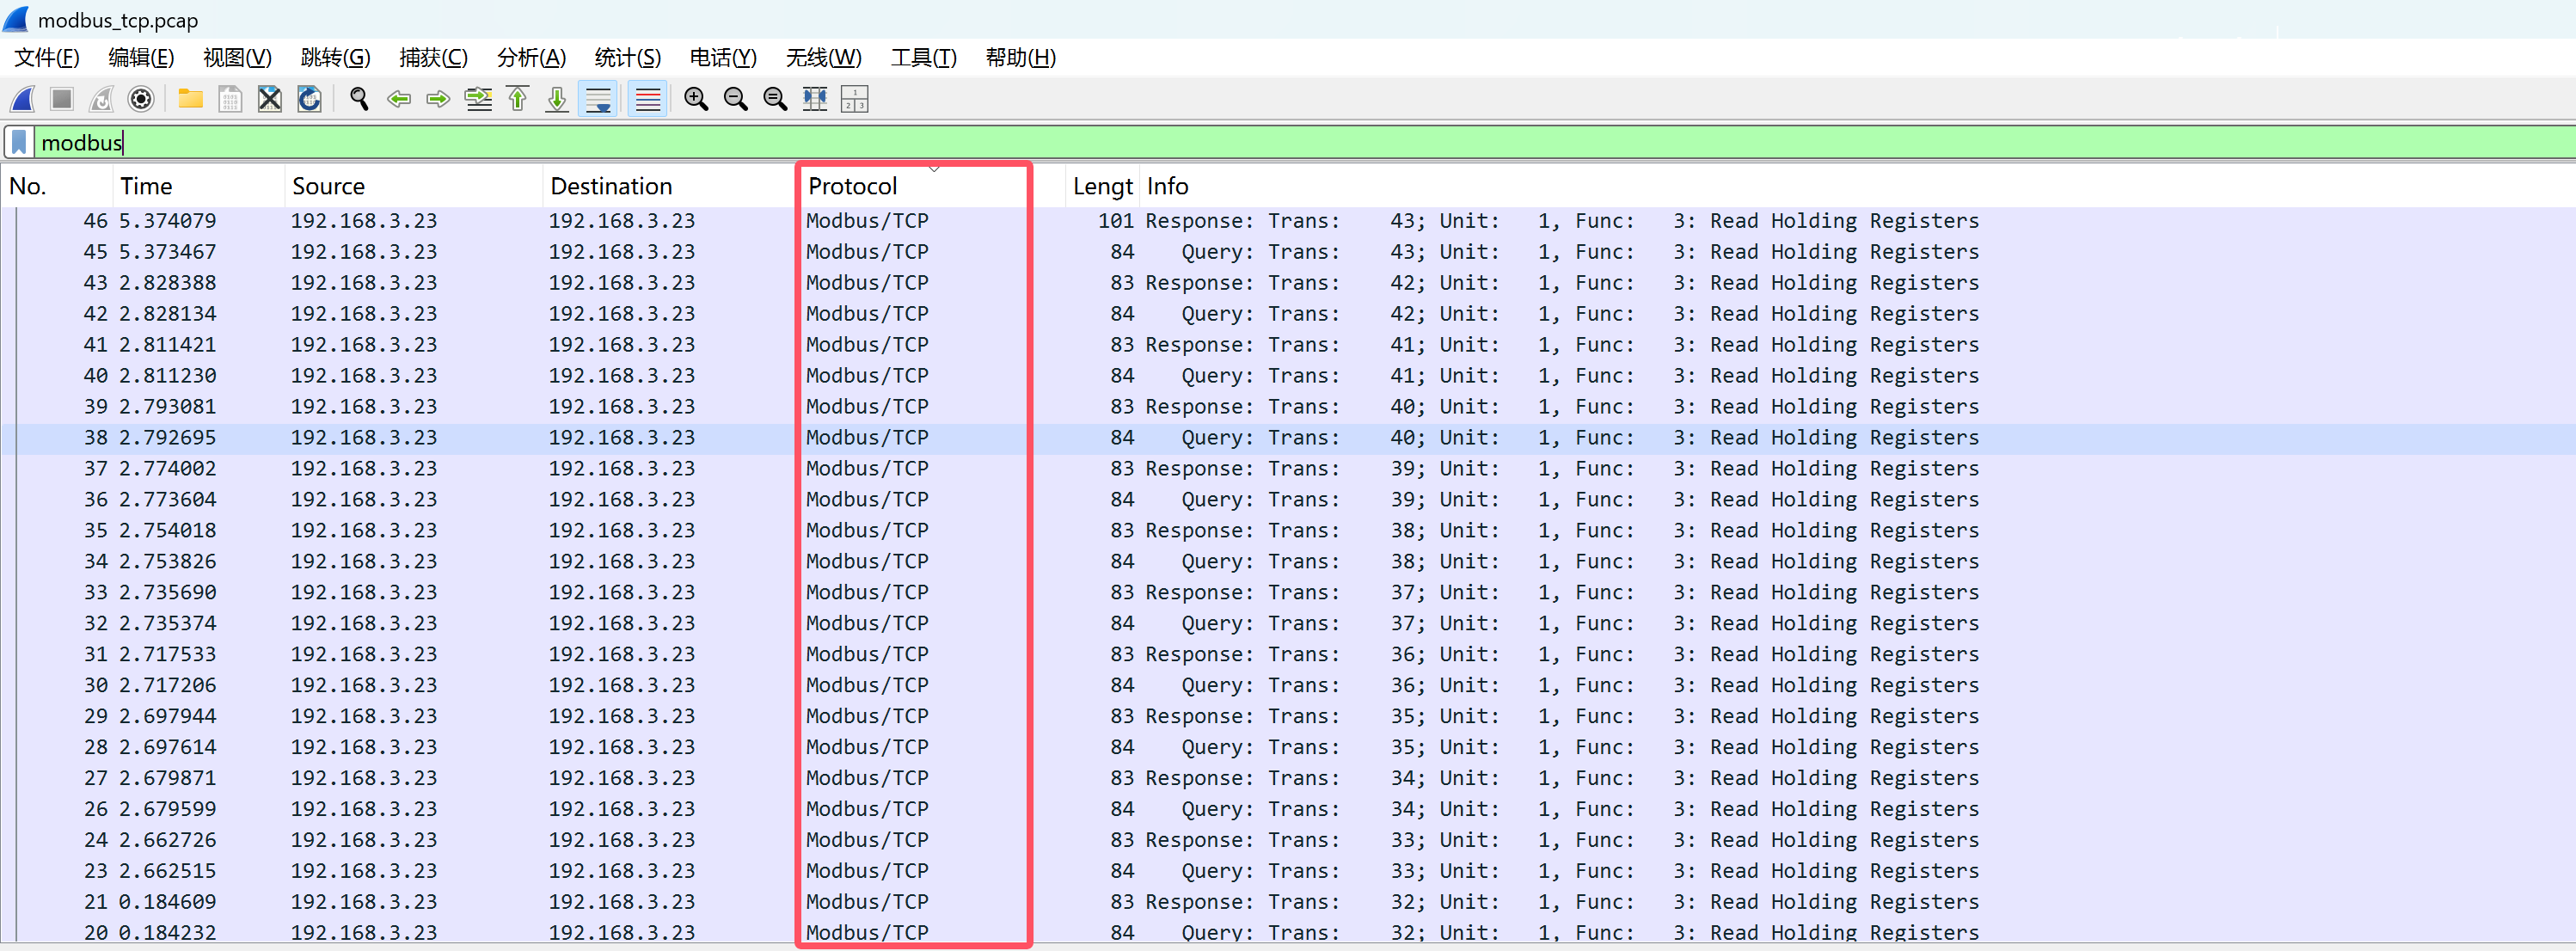Select packet 31 at time 2.717533
2576x951 pixels.
(x=1288, y=655)
